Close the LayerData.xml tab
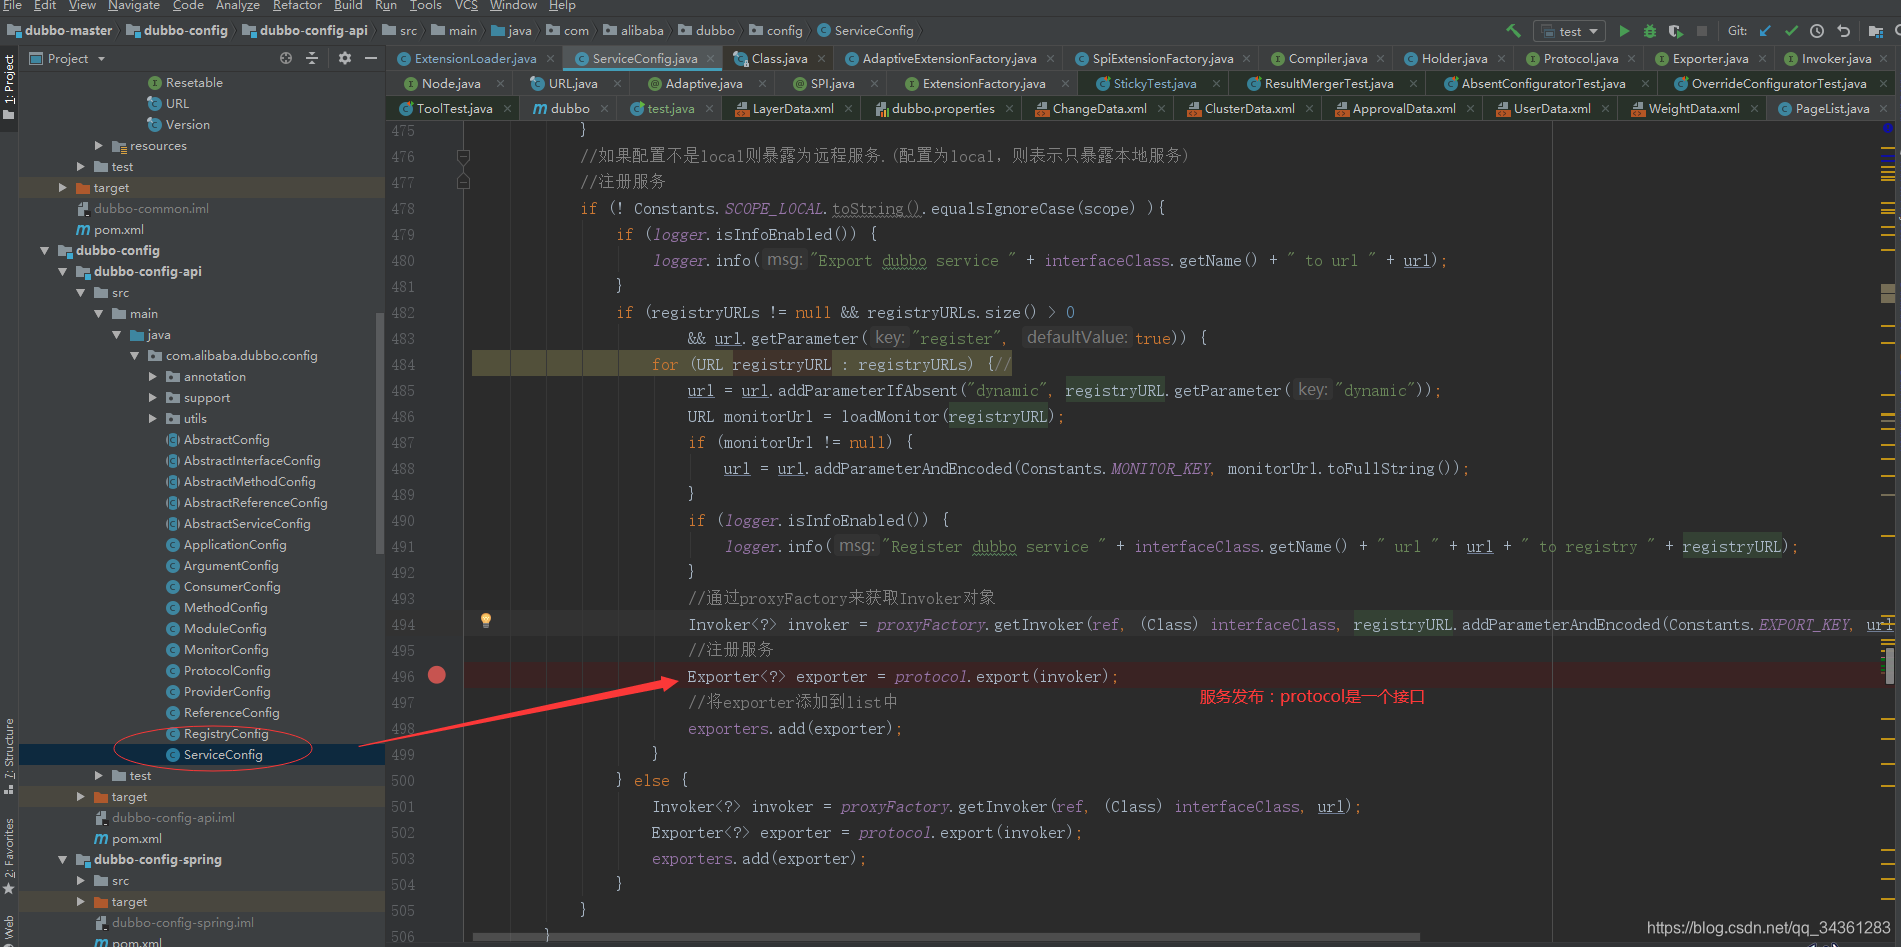 pos(847,109)
